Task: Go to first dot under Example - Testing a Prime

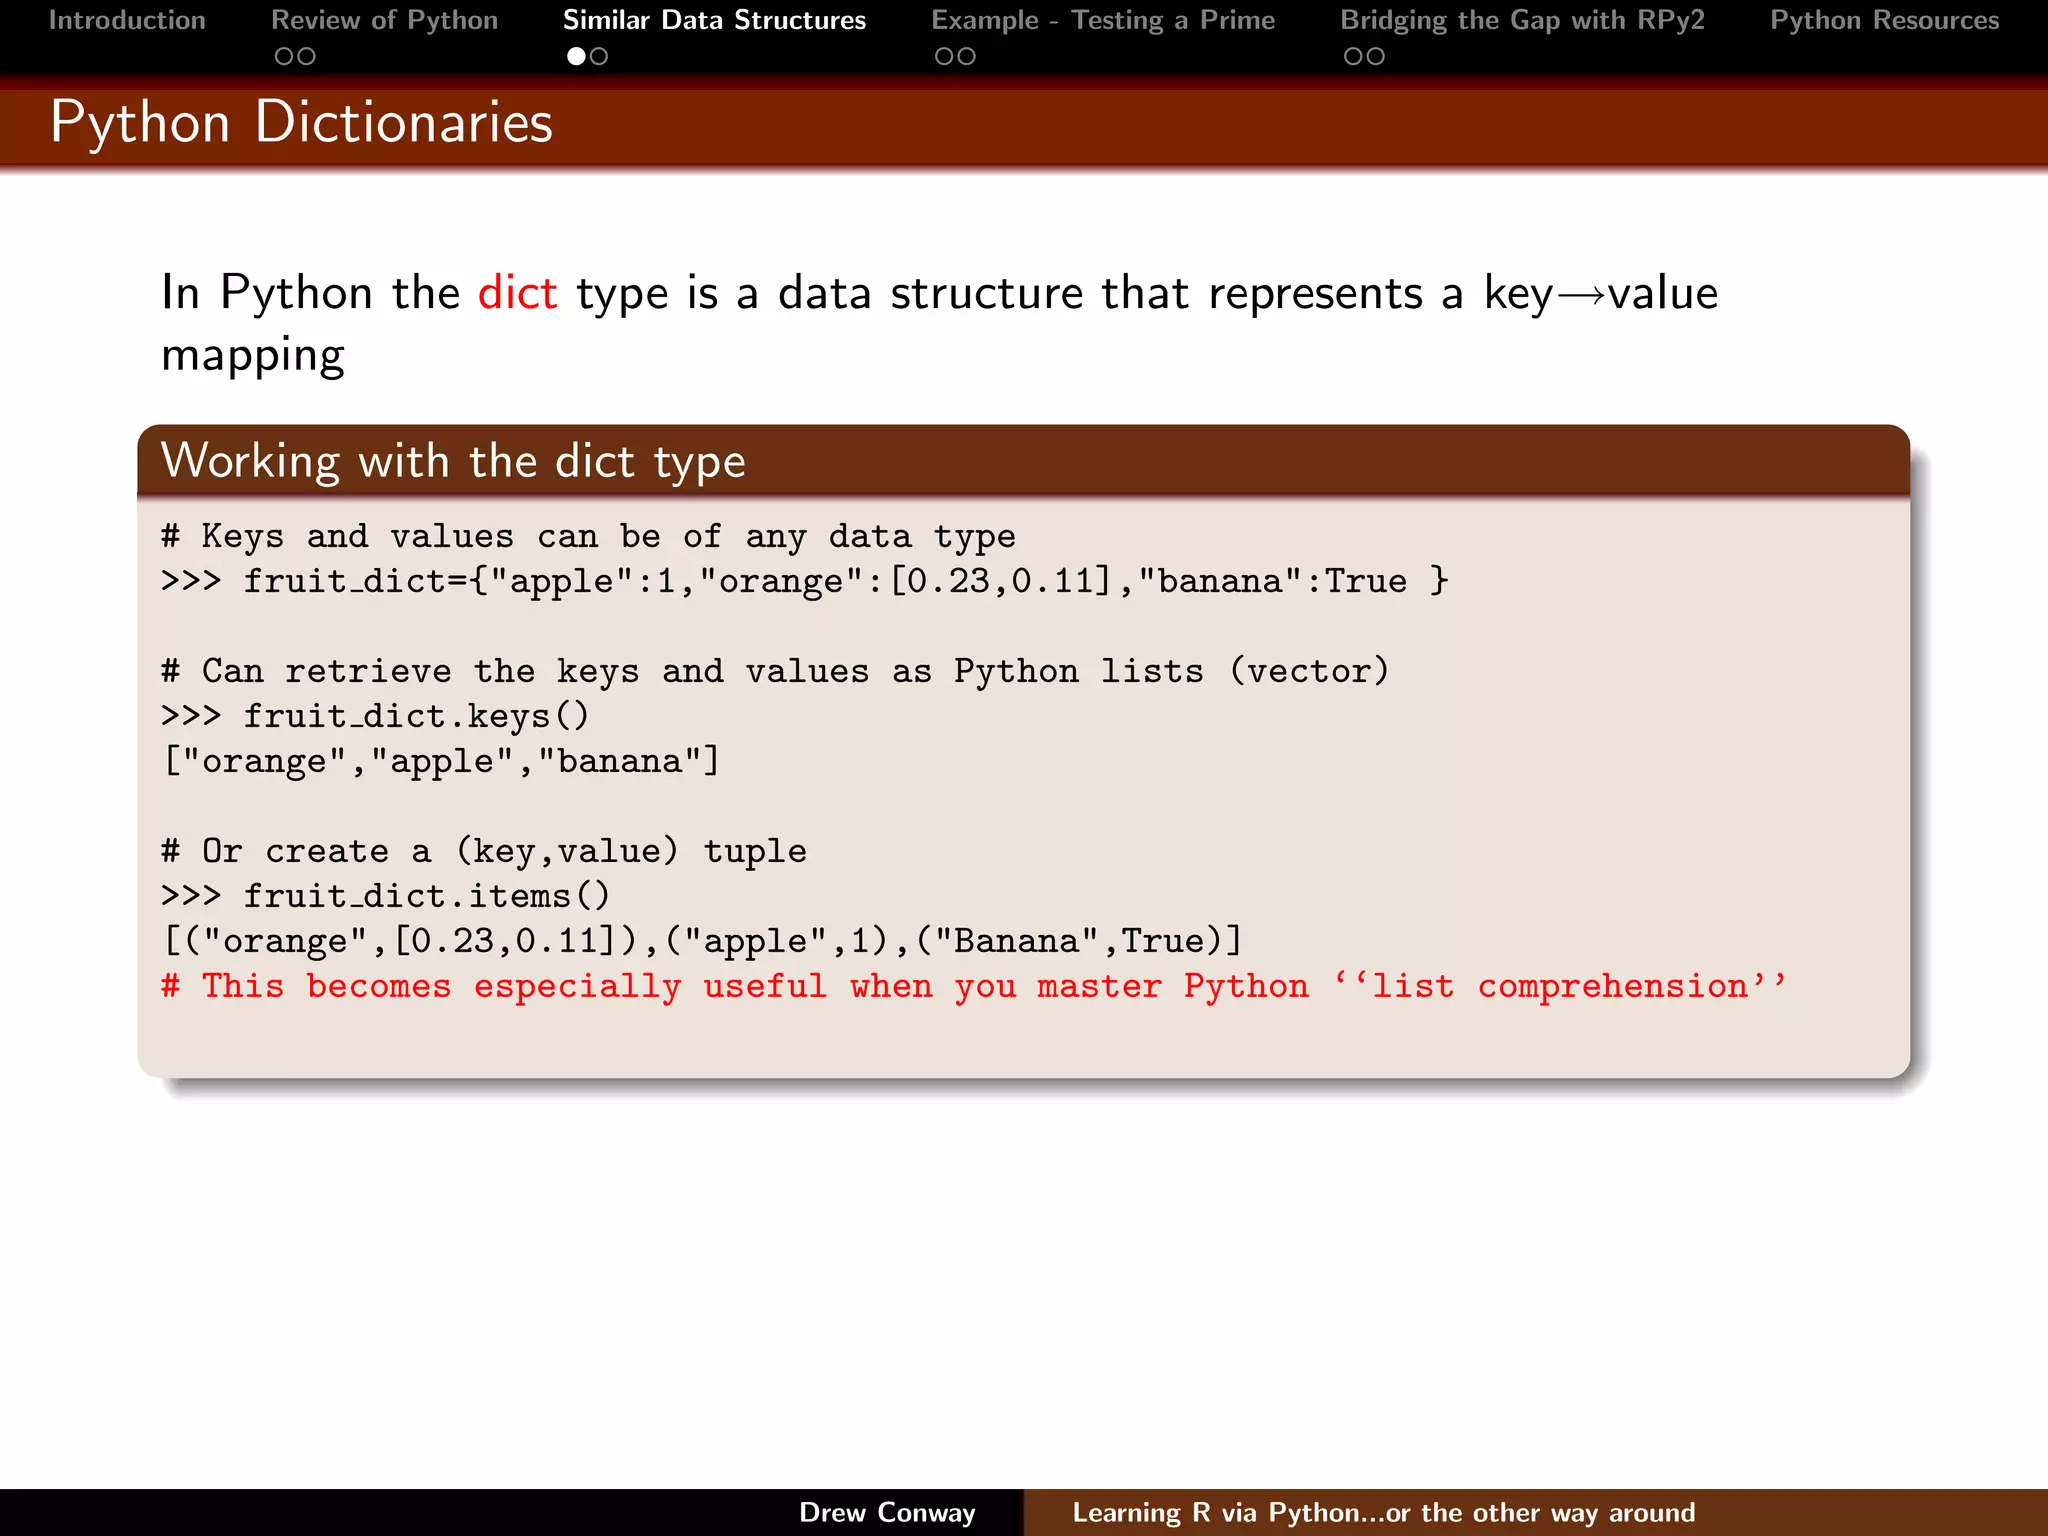Action: coord(944,57)
